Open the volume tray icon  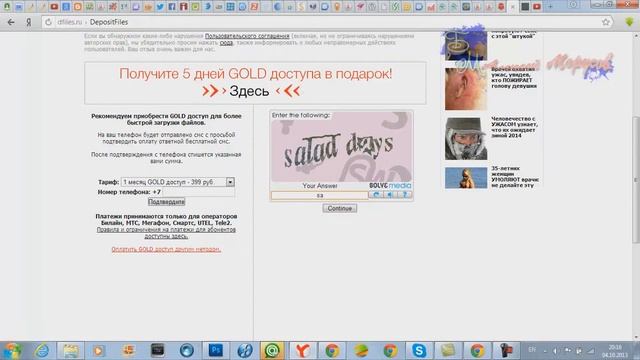[x=555, y=351]
